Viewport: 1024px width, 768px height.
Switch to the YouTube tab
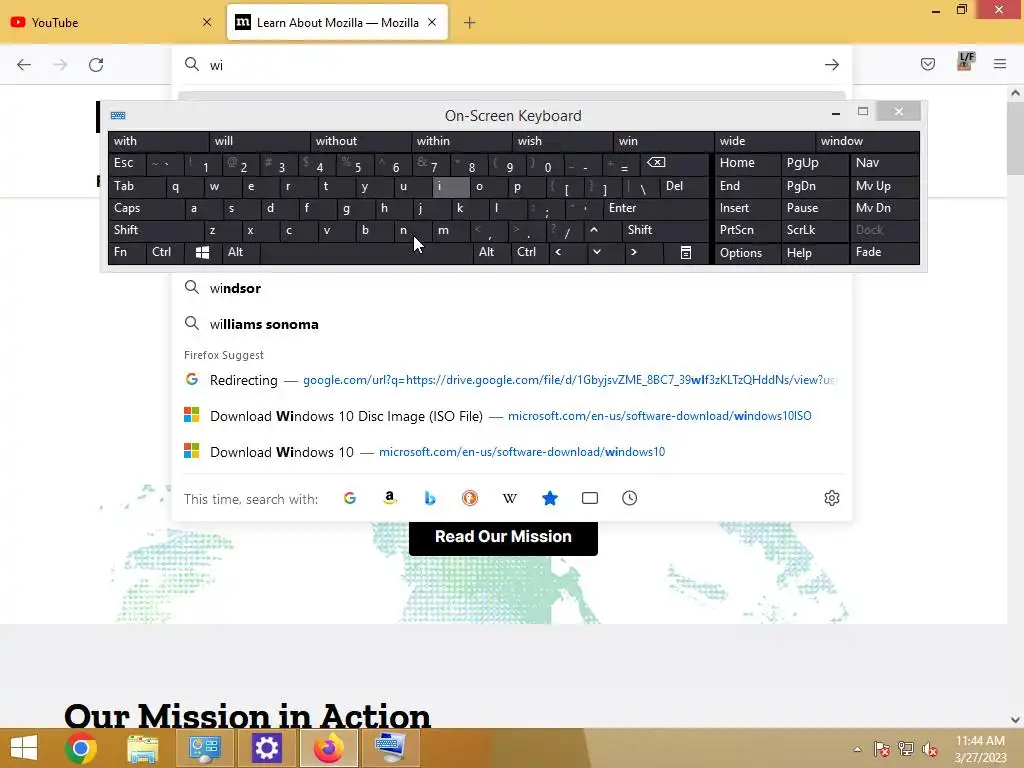113,22
